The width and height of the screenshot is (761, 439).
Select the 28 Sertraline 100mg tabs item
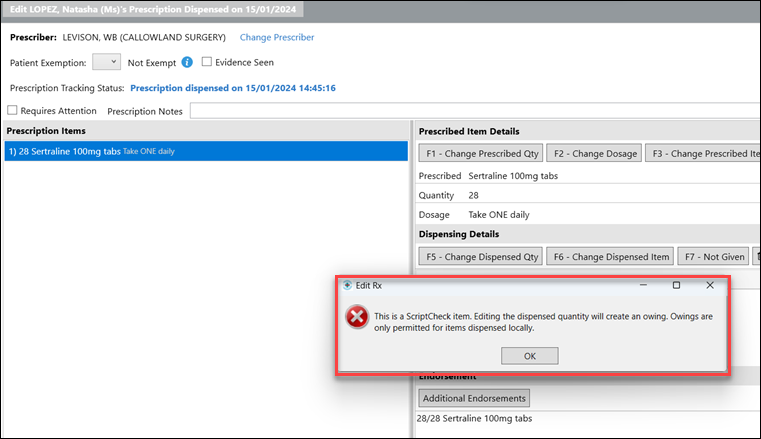click(x=206, y=151)
